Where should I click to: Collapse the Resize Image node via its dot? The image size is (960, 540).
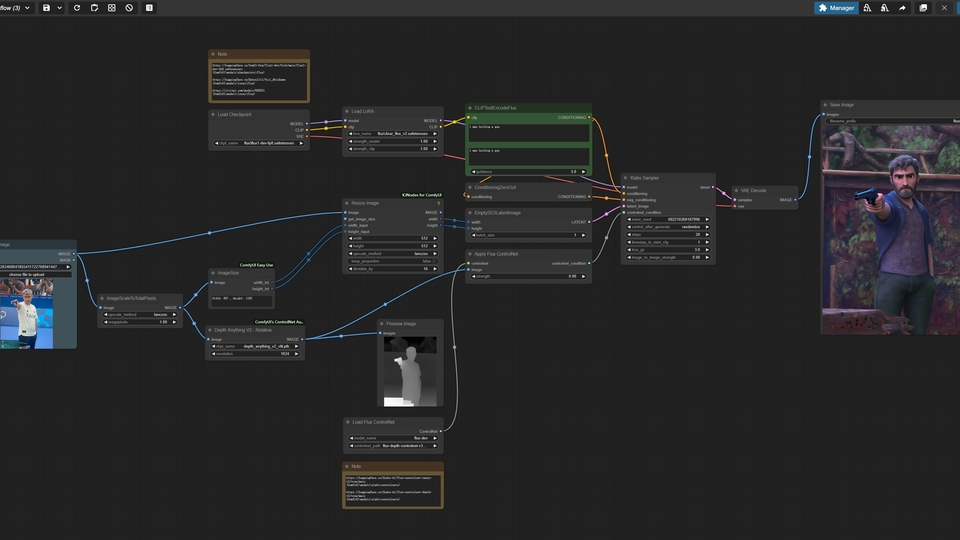pyautogui.click(x=347, y=203)
